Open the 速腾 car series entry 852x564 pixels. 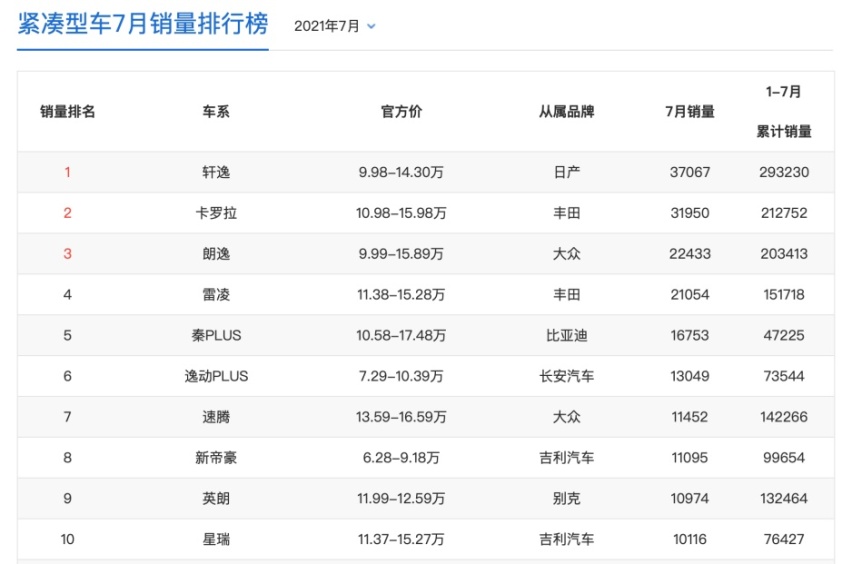(216, 417)
